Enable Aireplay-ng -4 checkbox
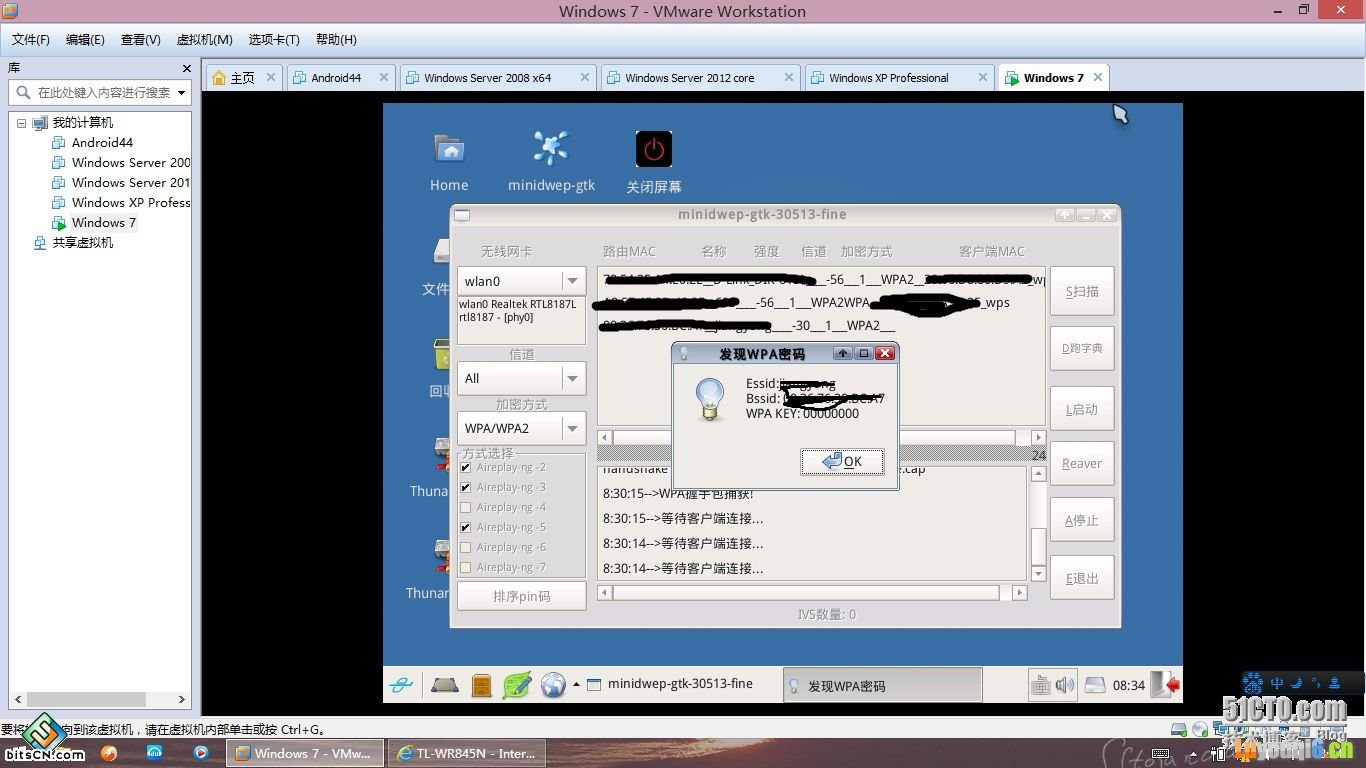The width and height of the screenshot is (1366, 768). 465,507
